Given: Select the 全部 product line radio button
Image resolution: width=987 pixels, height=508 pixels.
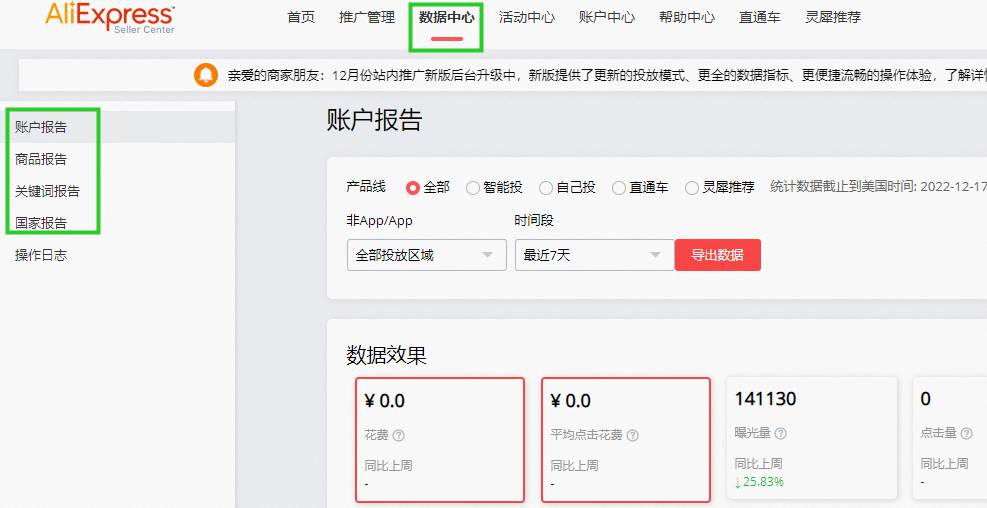Looking at the screenshot, I should coord(413,188).
